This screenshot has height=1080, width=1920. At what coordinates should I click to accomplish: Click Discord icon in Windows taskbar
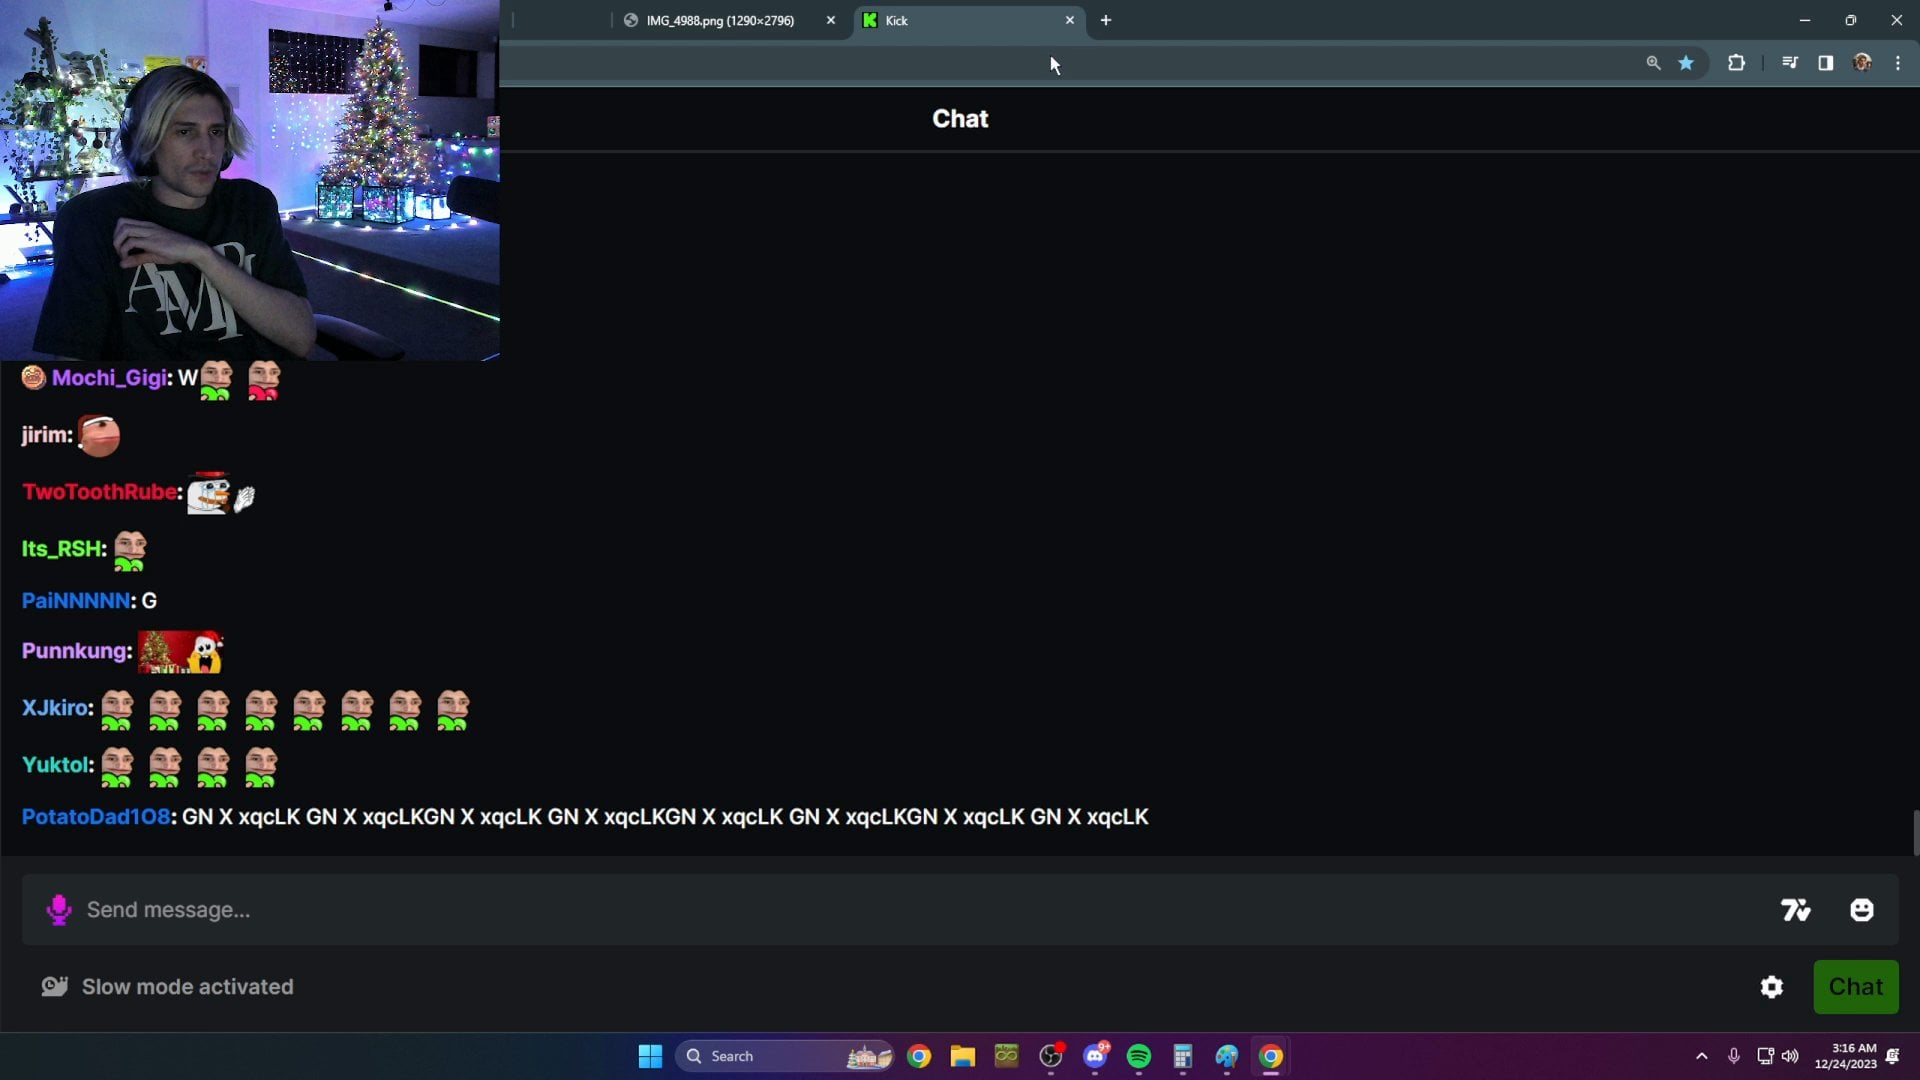1095,1055
